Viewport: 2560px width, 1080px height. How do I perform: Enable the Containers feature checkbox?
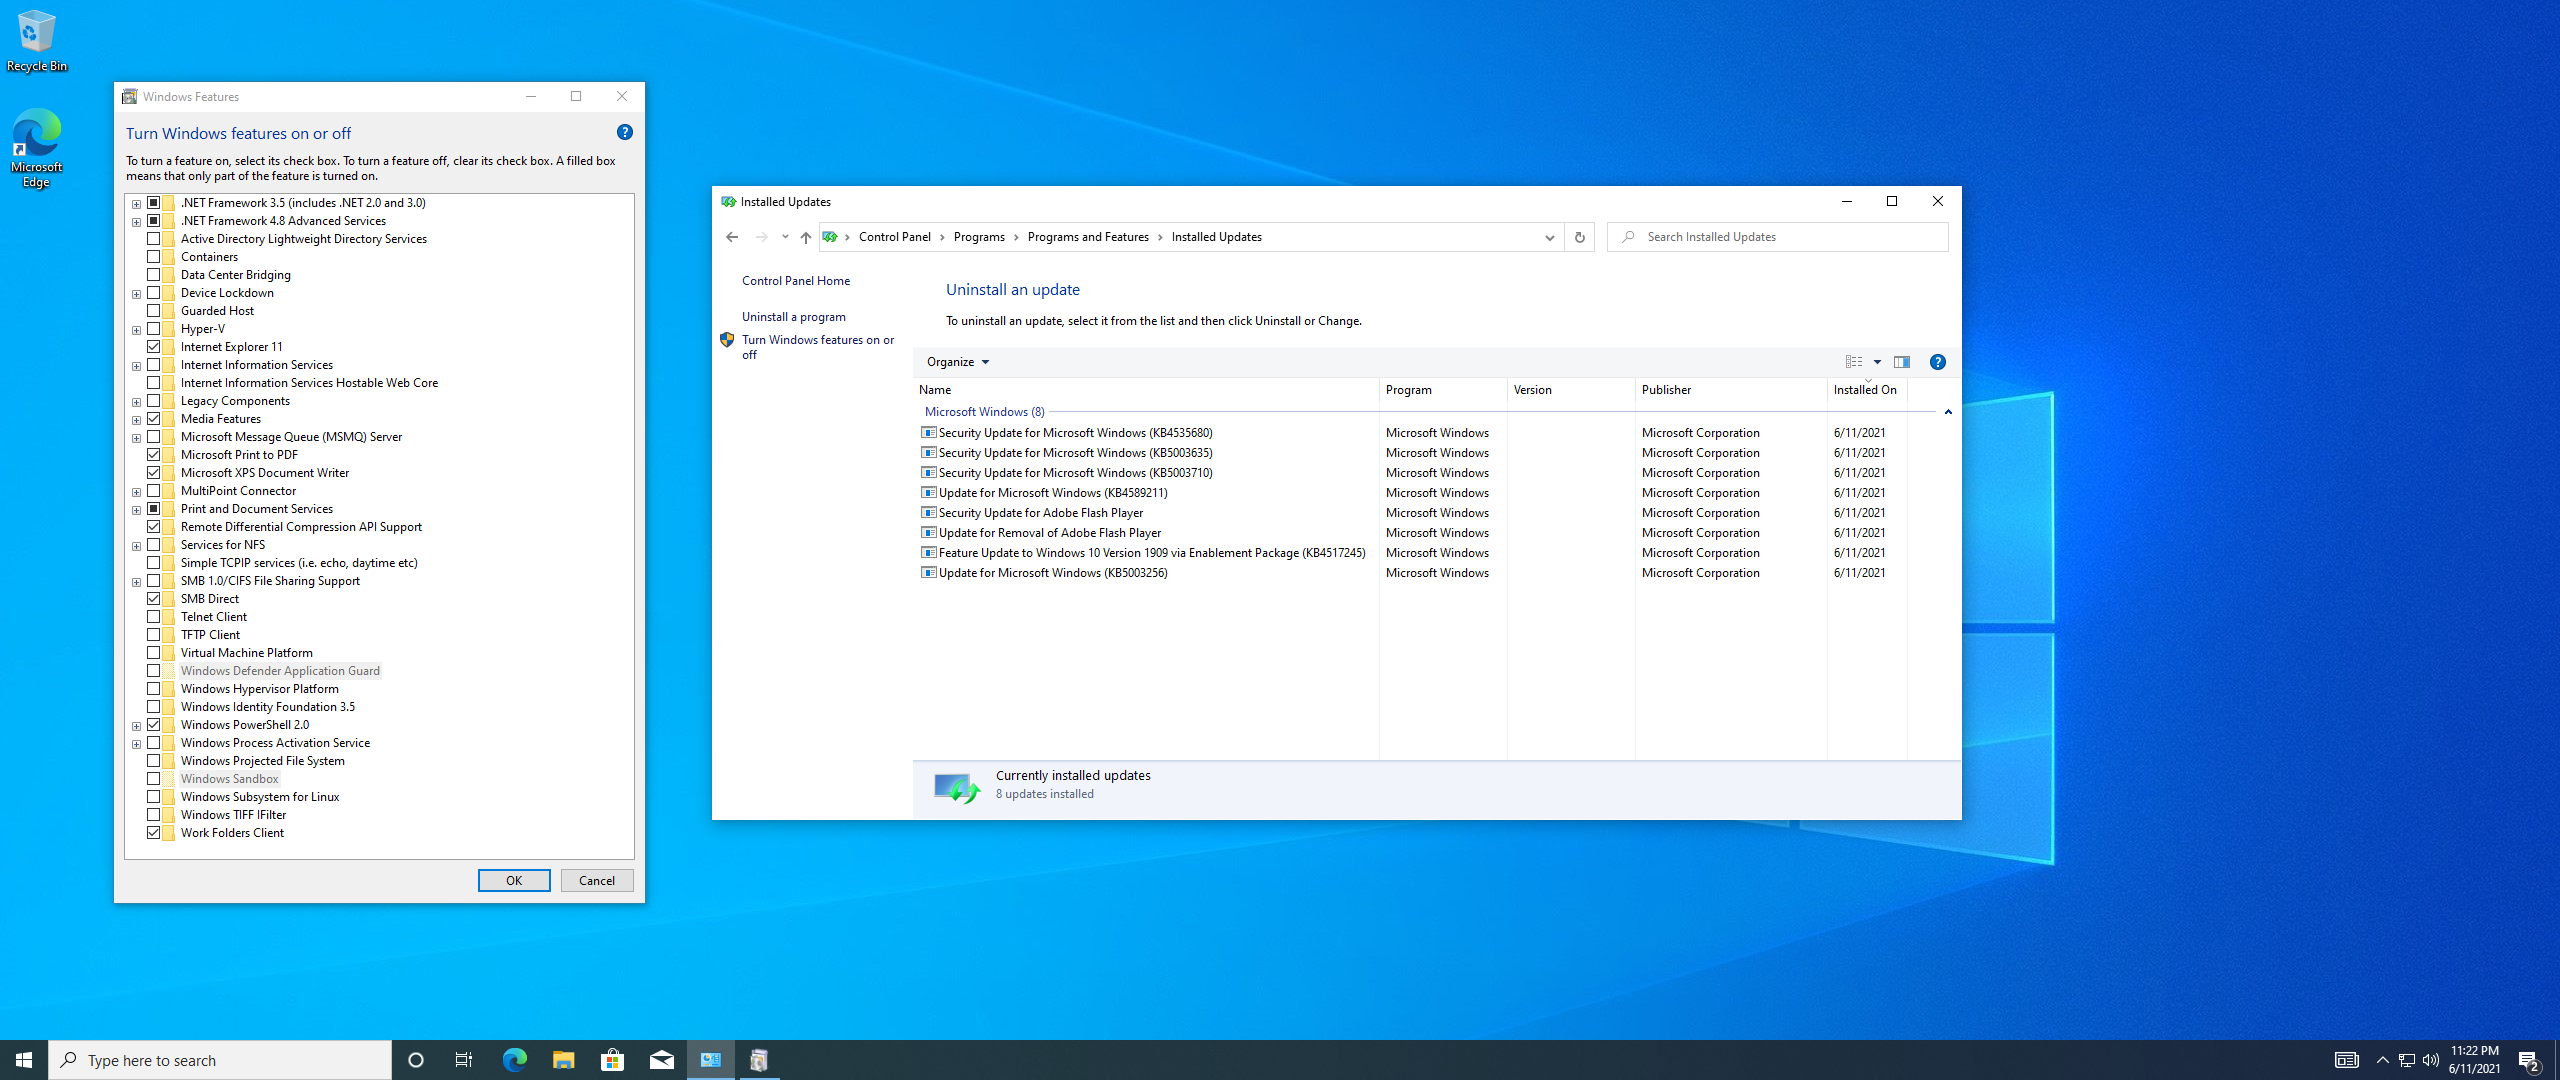pos(154,257)
